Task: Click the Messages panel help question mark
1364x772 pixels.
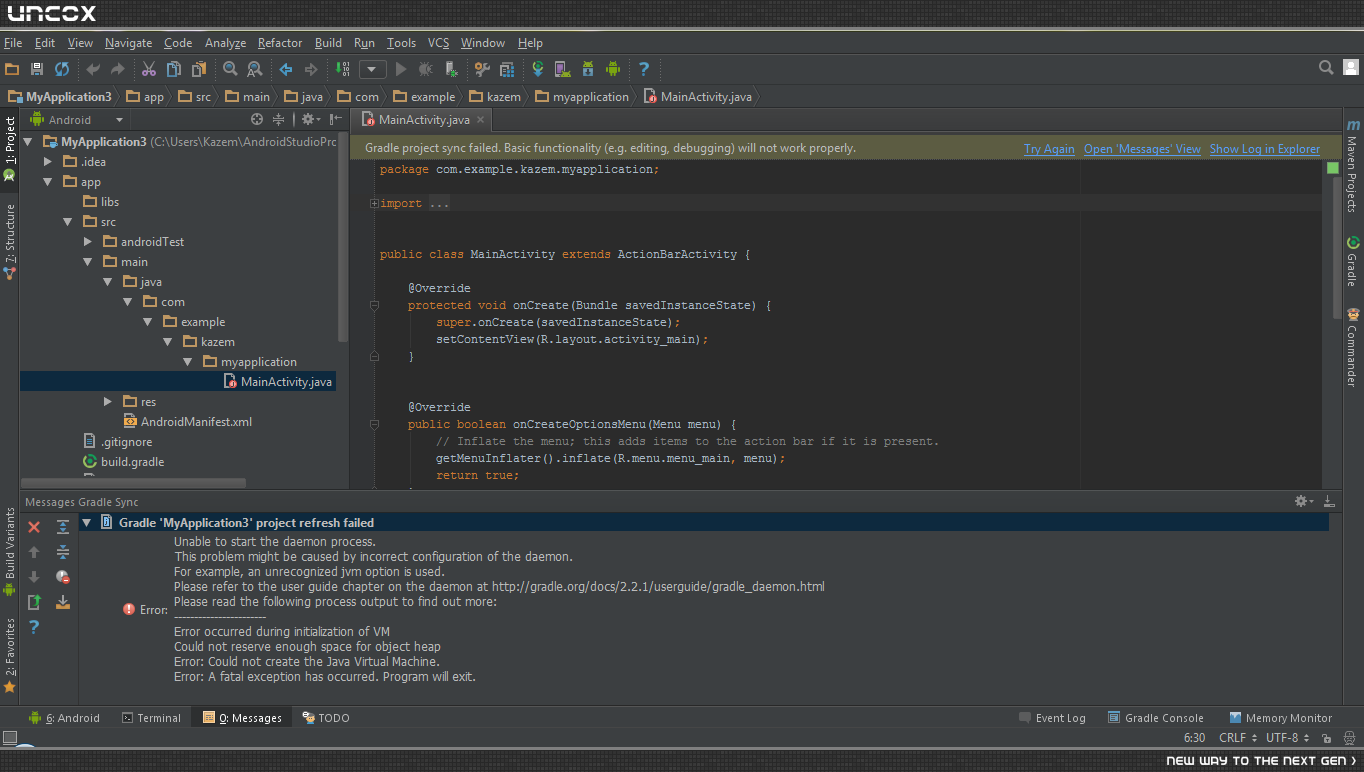Action: (34, 627)
